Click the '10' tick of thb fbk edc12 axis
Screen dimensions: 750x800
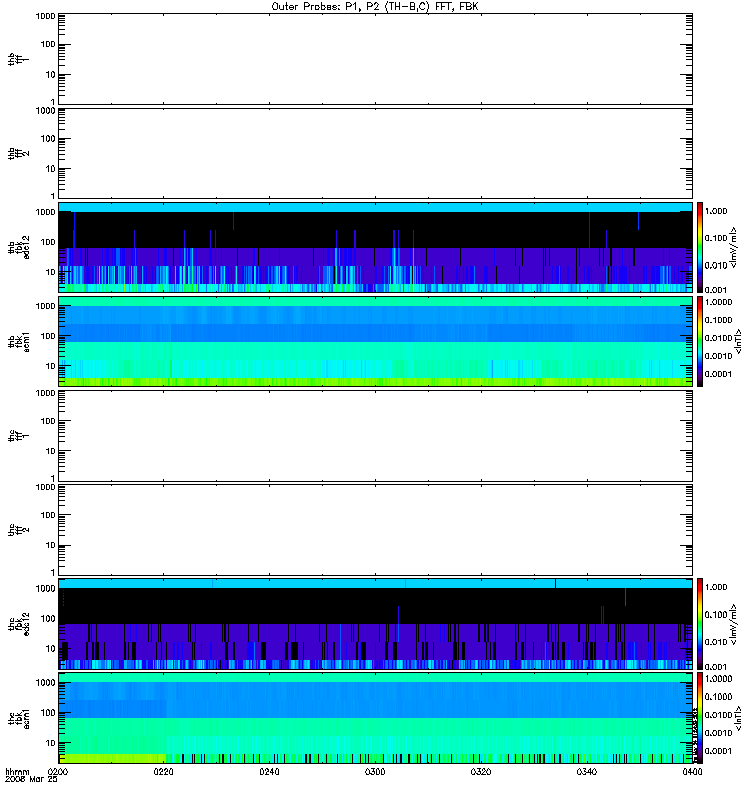click(x=51, y=272)
